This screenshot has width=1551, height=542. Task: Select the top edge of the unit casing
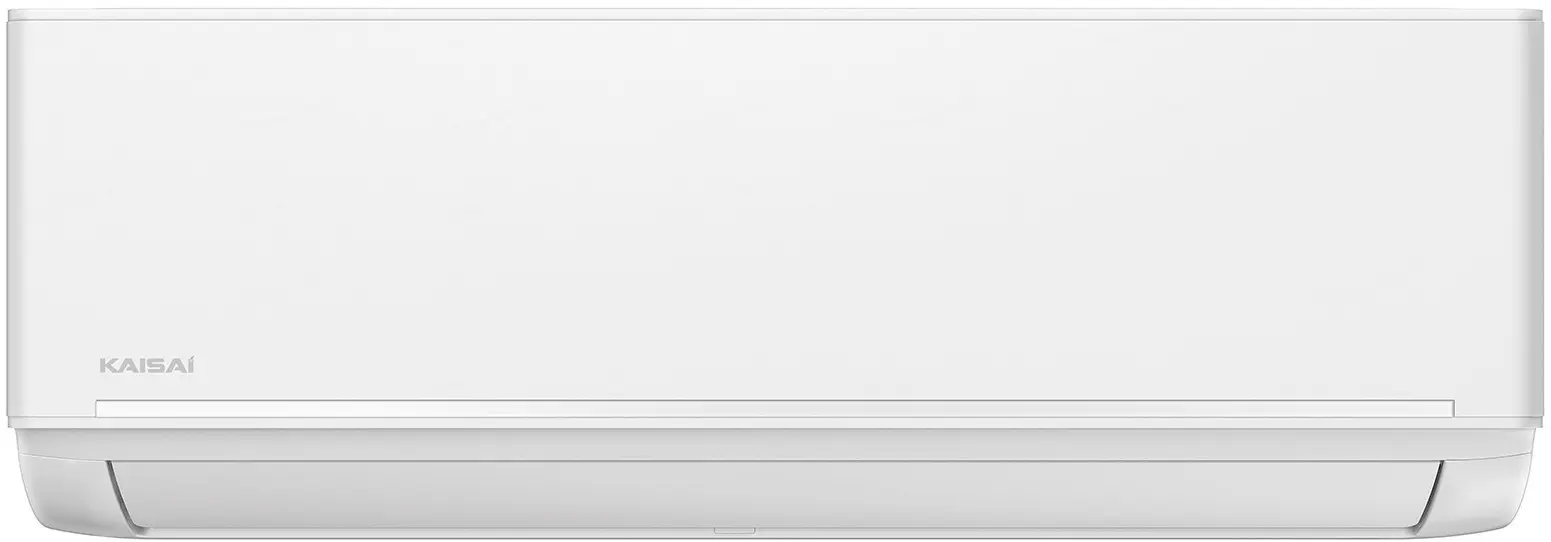775,14
